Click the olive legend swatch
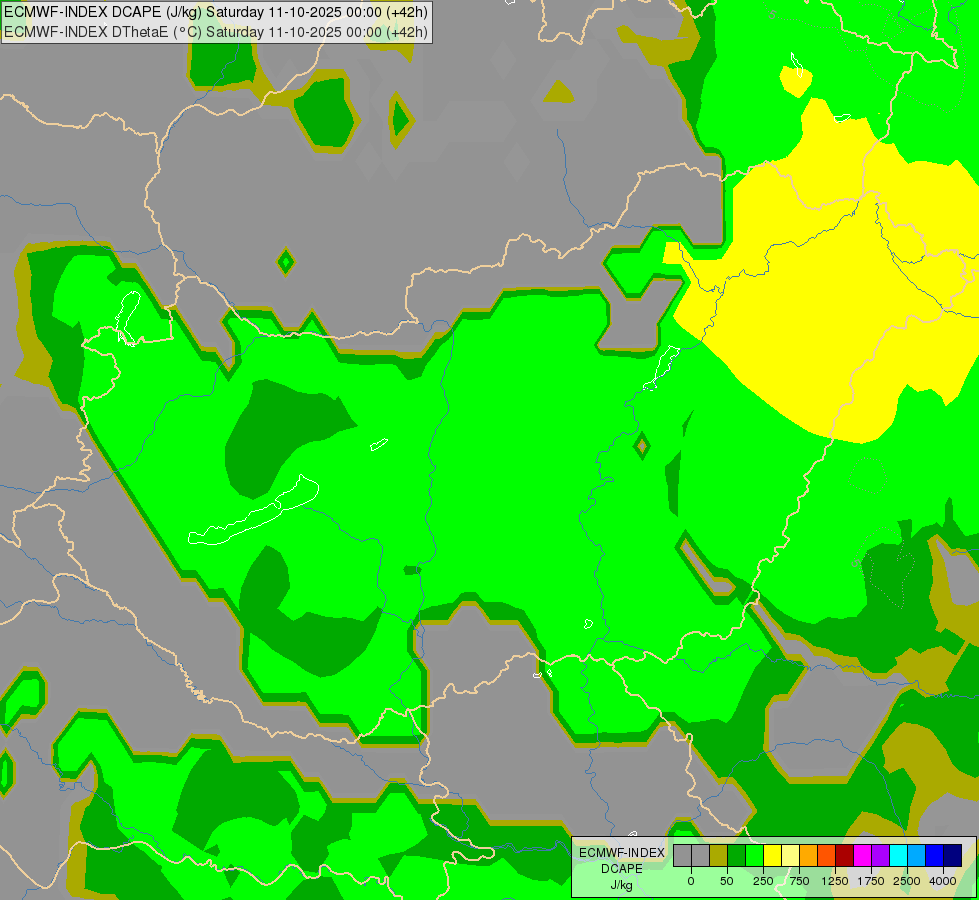Image resolution: width=979 pixels, height=900 pixels. 719,855
